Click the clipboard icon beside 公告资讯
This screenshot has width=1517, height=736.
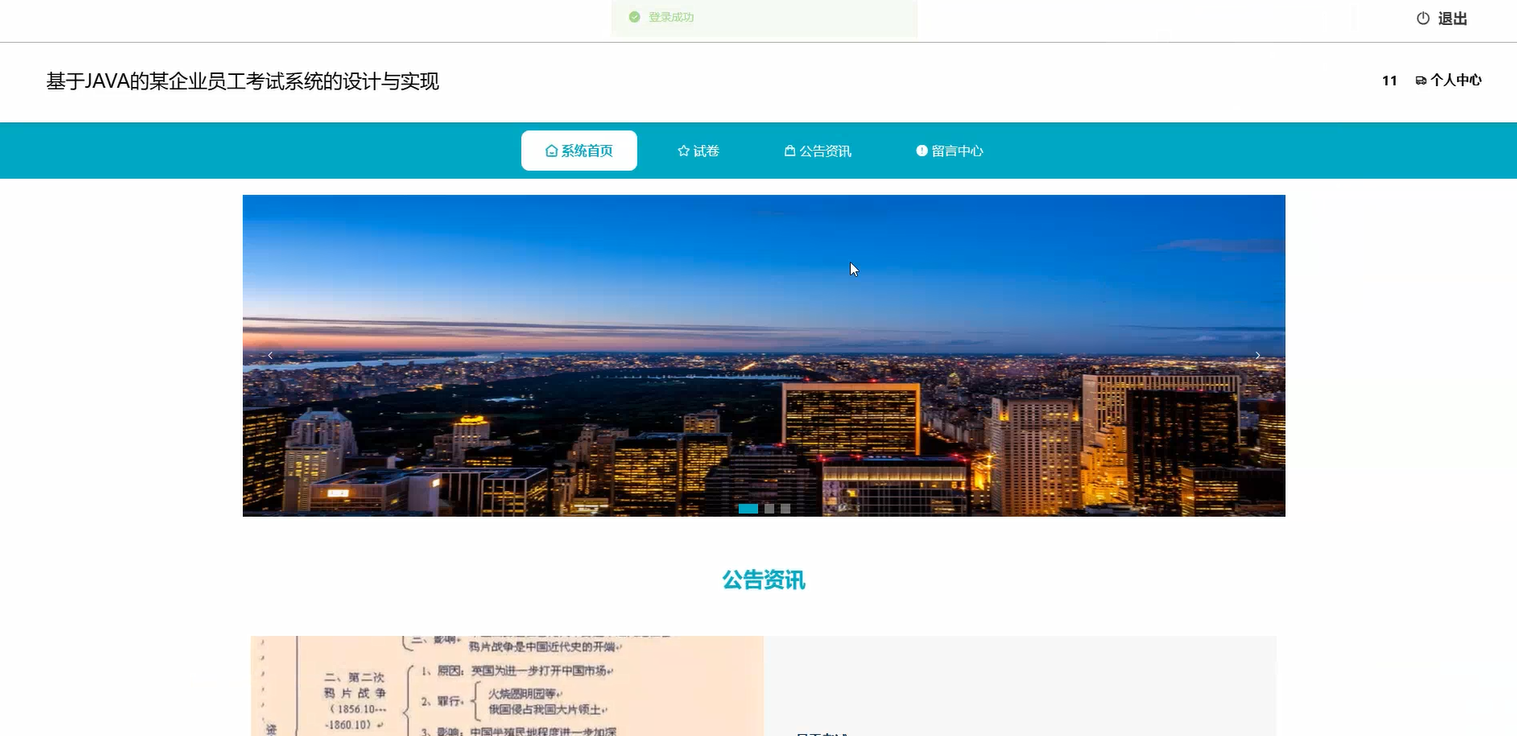[788, 150]
